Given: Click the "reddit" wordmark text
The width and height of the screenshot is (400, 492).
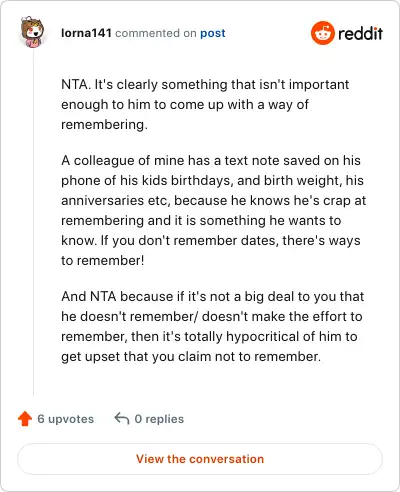Looking at the screenshot, I should tap(360, 33).
